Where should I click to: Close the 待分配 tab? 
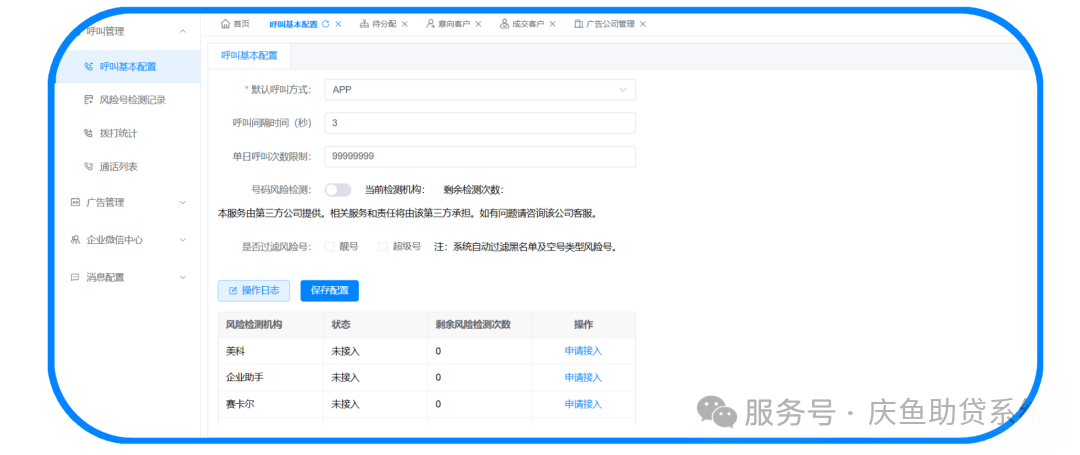pos(404,23)
